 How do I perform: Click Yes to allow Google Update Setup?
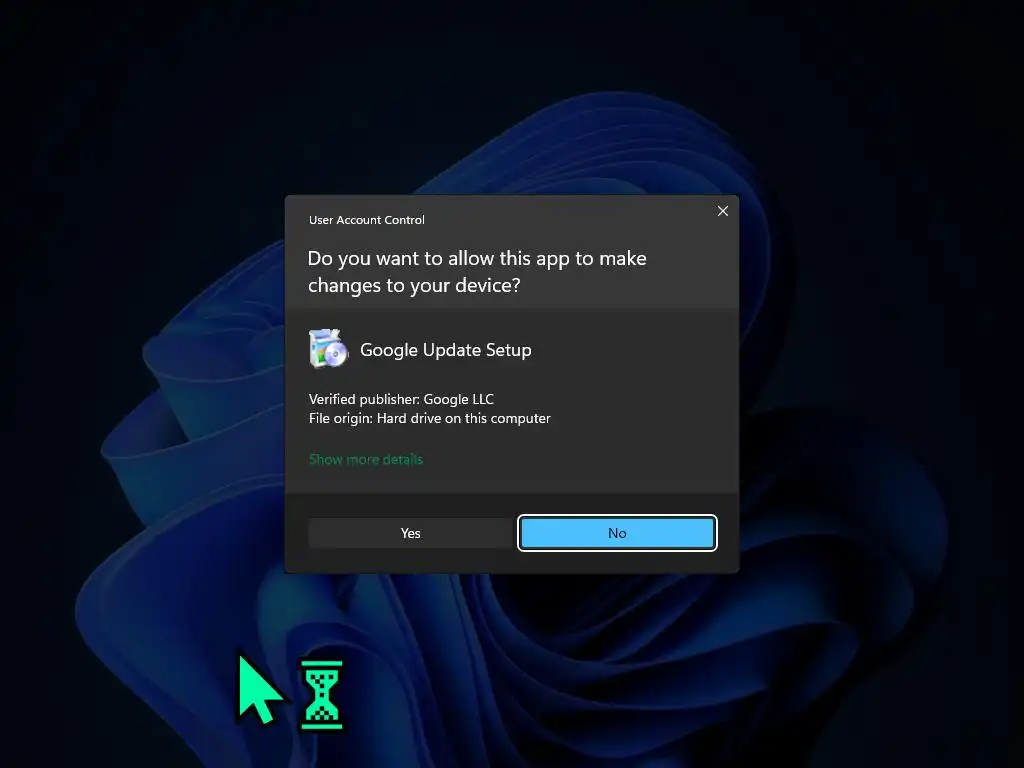(410, 533)
